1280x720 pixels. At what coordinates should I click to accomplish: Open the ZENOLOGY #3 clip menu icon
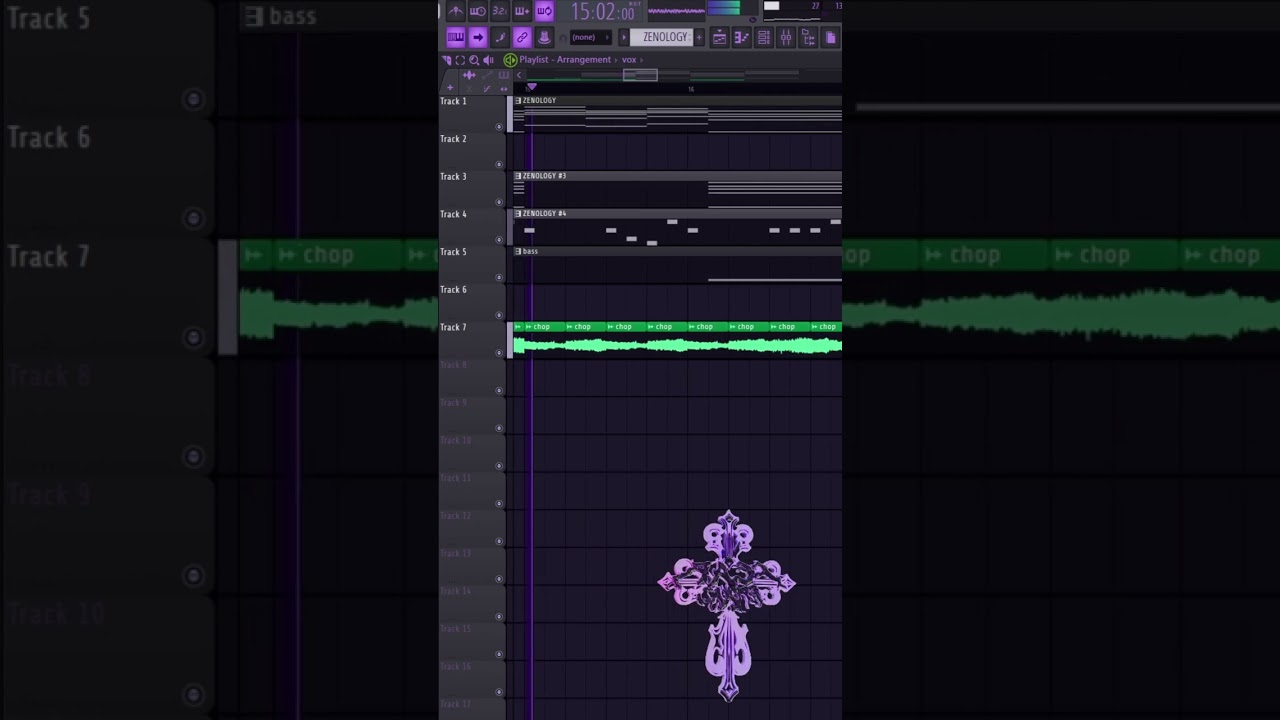click(x=518, y=176)
